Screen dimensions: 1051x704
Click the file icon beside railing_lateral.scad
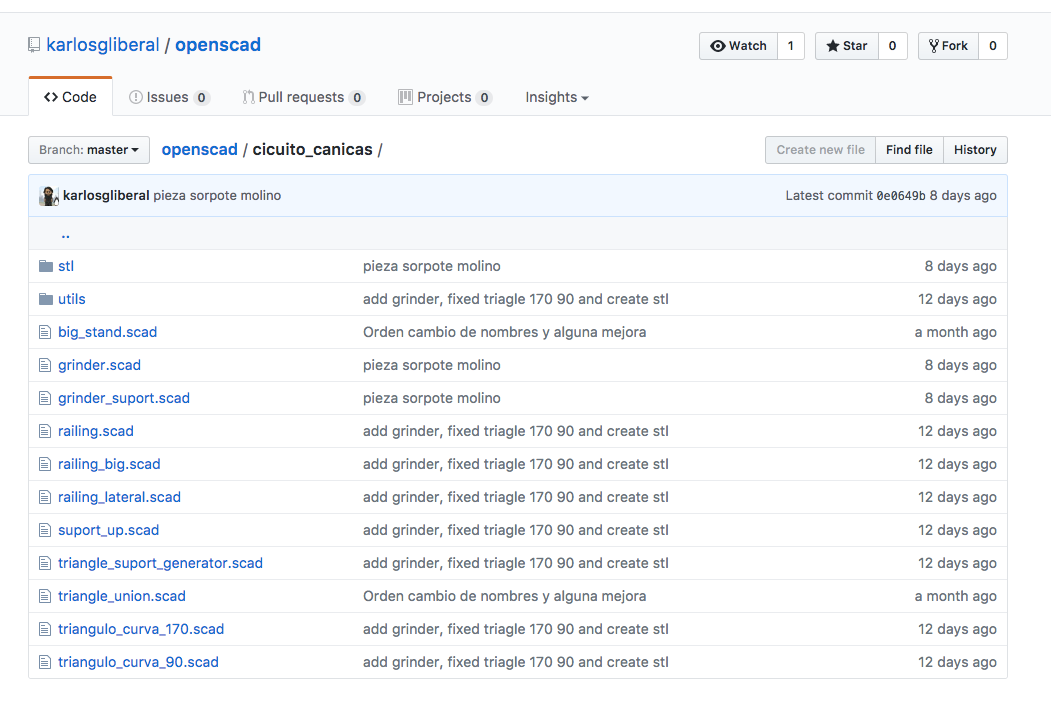pos(45,497)
